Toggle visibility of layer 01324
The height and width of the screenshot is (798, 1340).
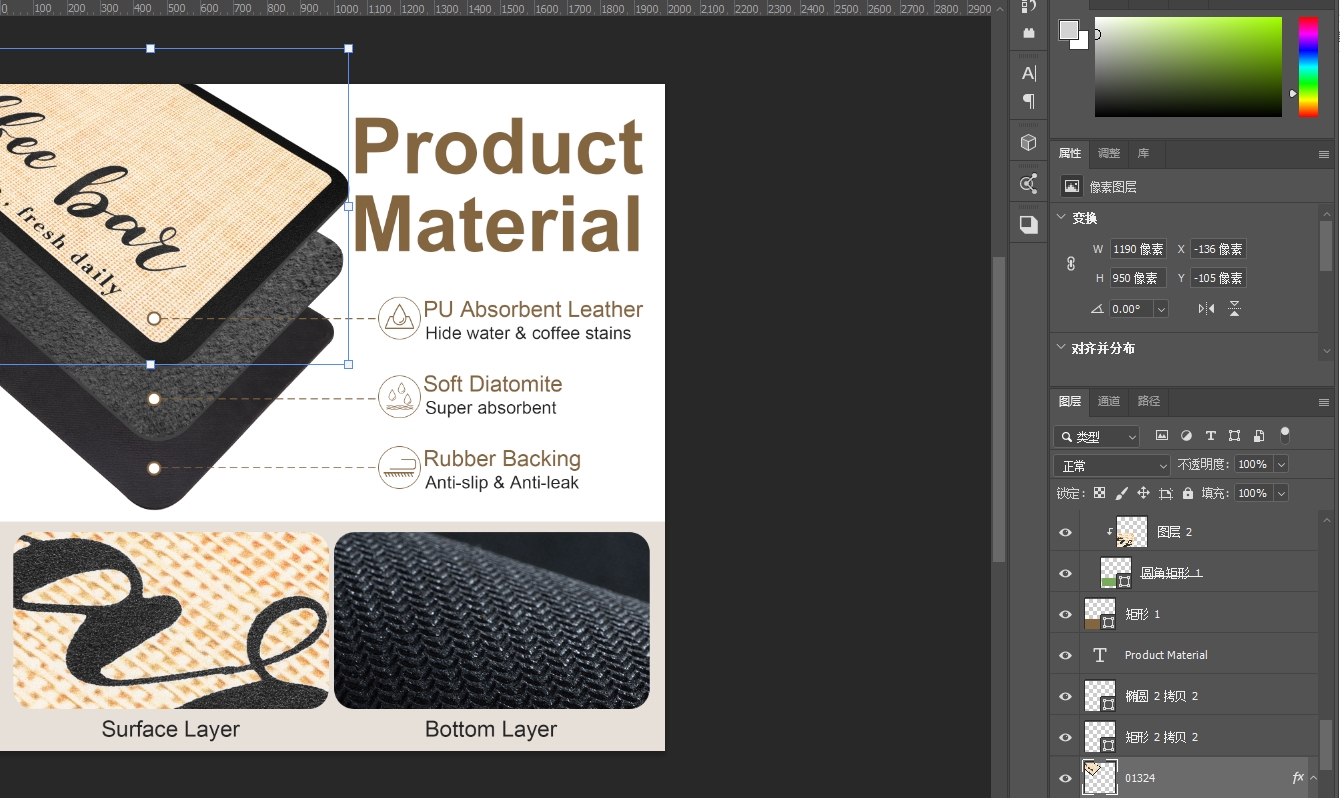click(x=1065, y=778)
